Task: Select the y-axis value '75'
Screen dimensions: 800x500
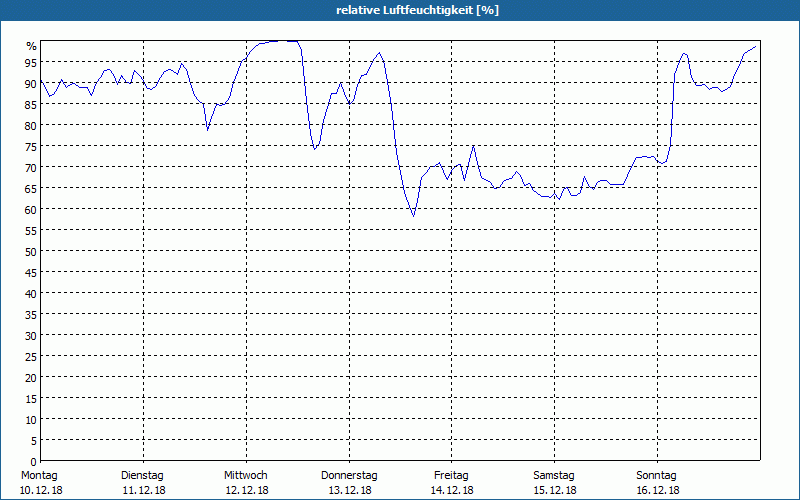Action: point(30,146)
